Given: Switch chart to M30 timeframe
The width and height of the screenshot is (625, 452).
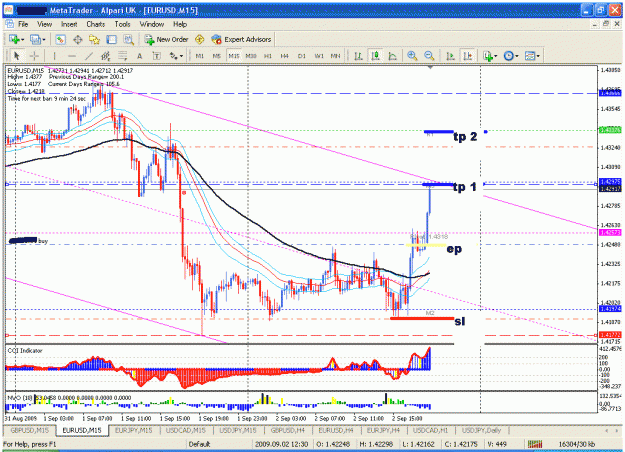Looking at the screenshot, I should [x=251, y=56].
